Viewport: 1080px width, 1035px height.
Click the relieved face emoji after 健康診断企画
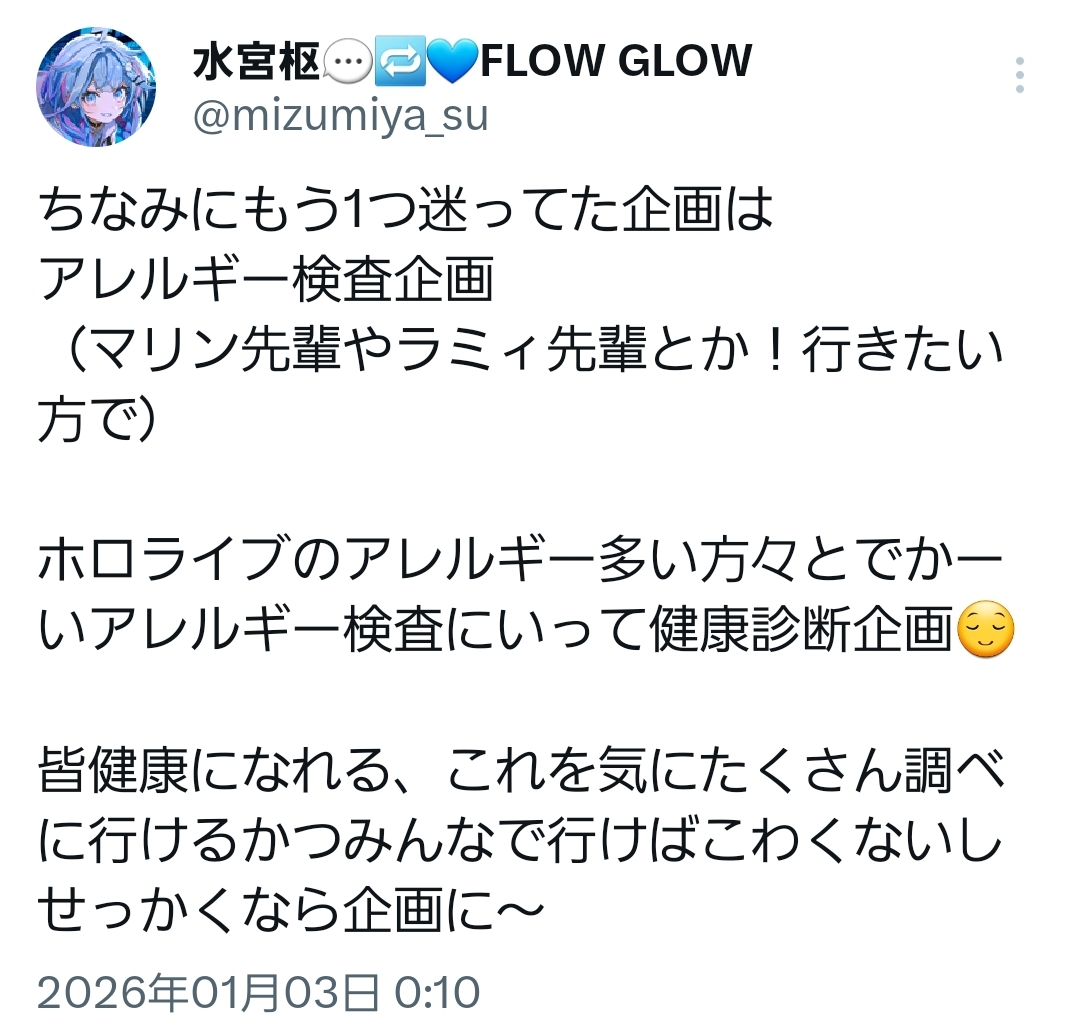tap(986, 629)
